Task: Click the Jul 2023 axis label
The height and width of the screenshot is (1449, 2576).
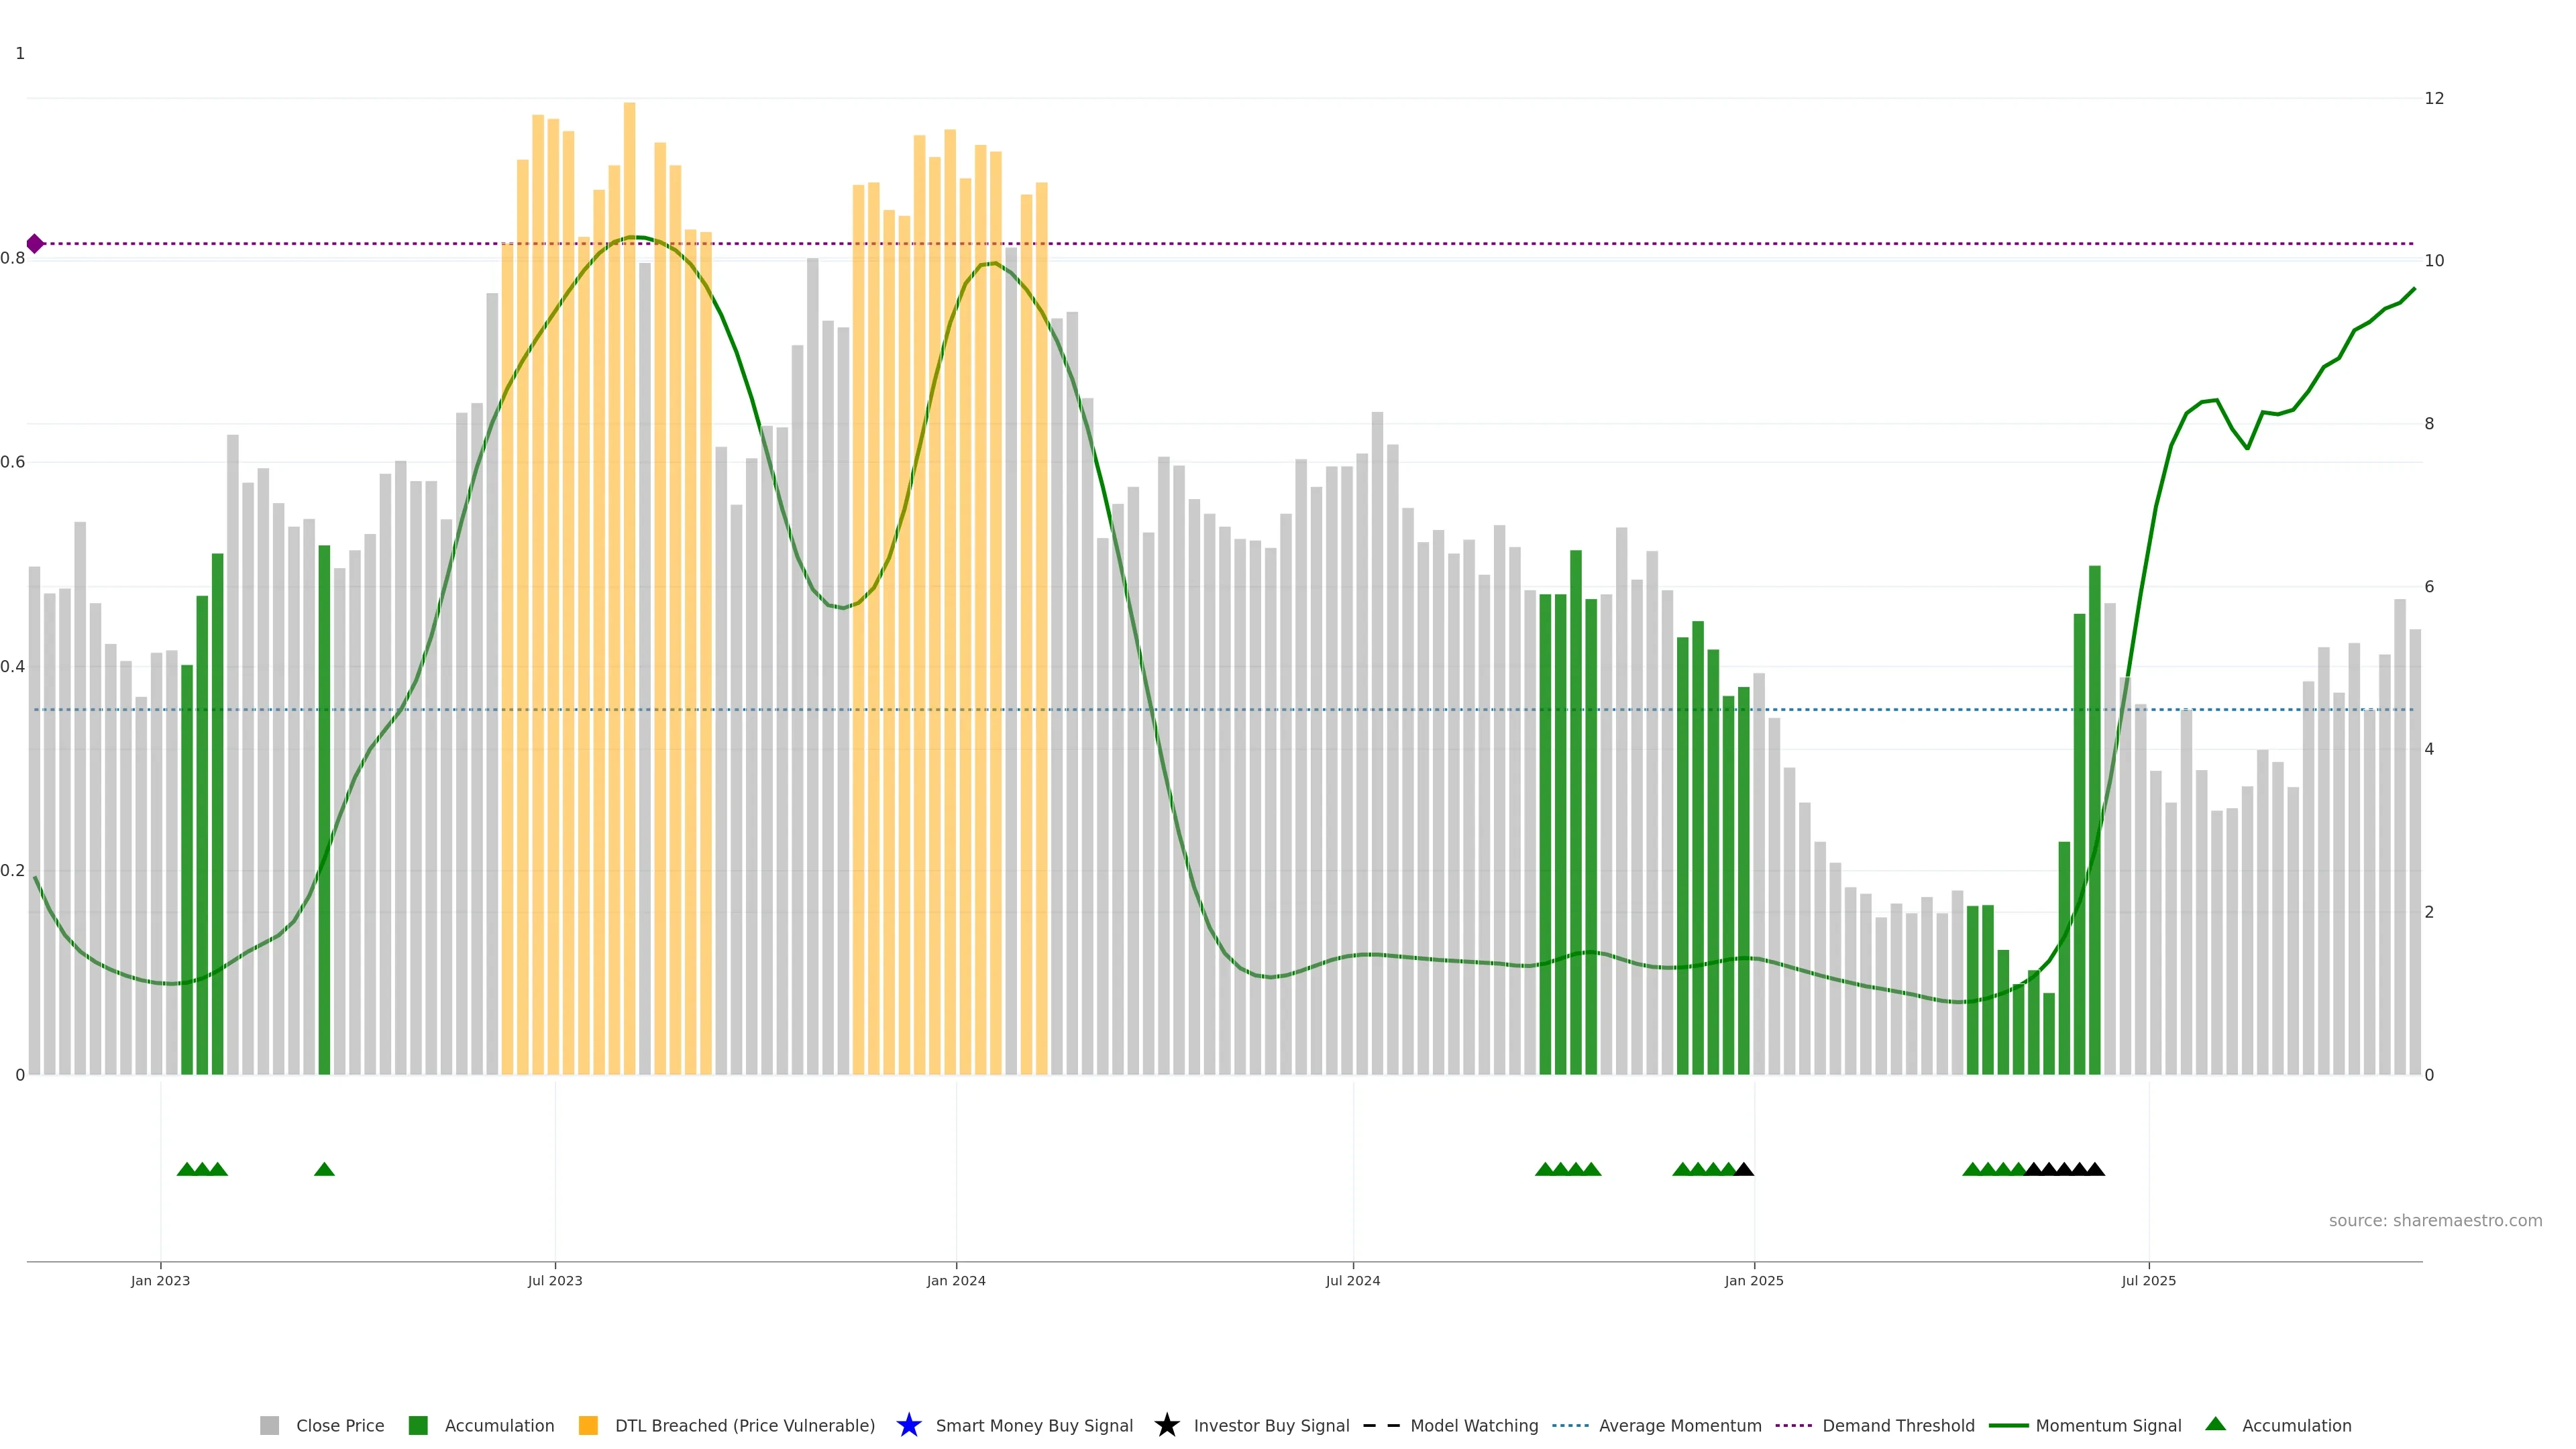Action: pos(555,1280)
